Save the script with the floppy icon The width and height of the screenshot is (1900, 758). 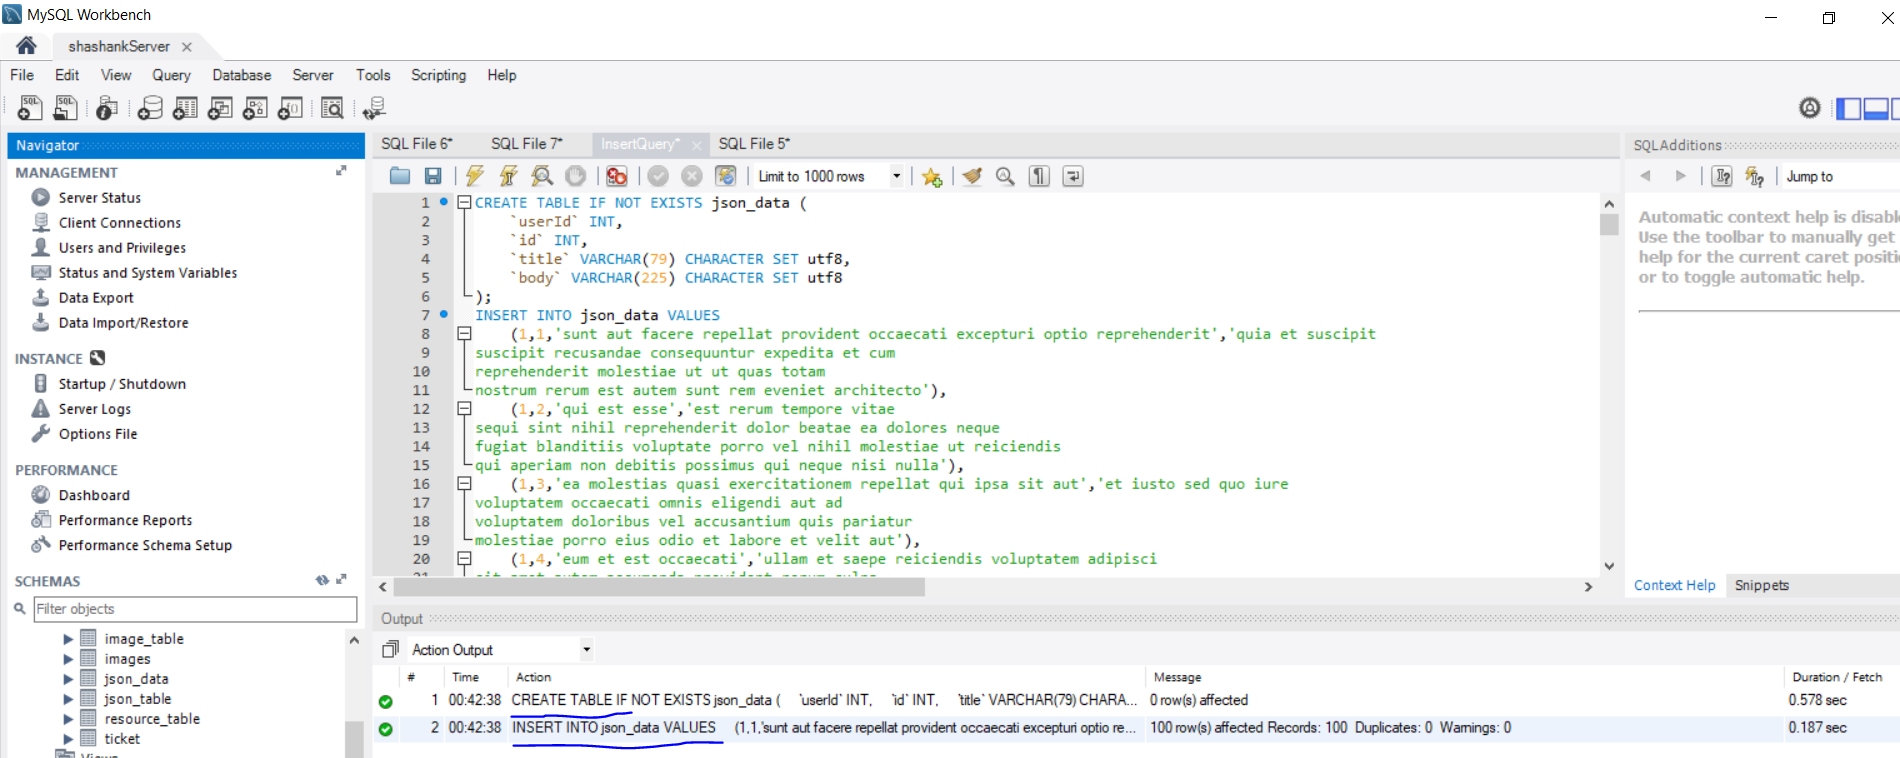(433, 176)
